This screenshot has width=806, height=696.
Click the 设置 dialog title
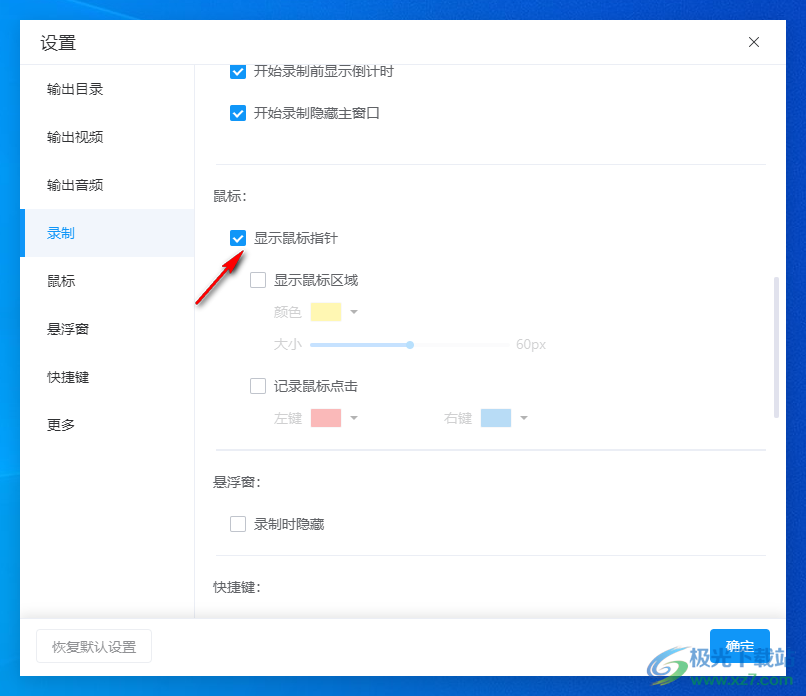[x=58, y=43]
